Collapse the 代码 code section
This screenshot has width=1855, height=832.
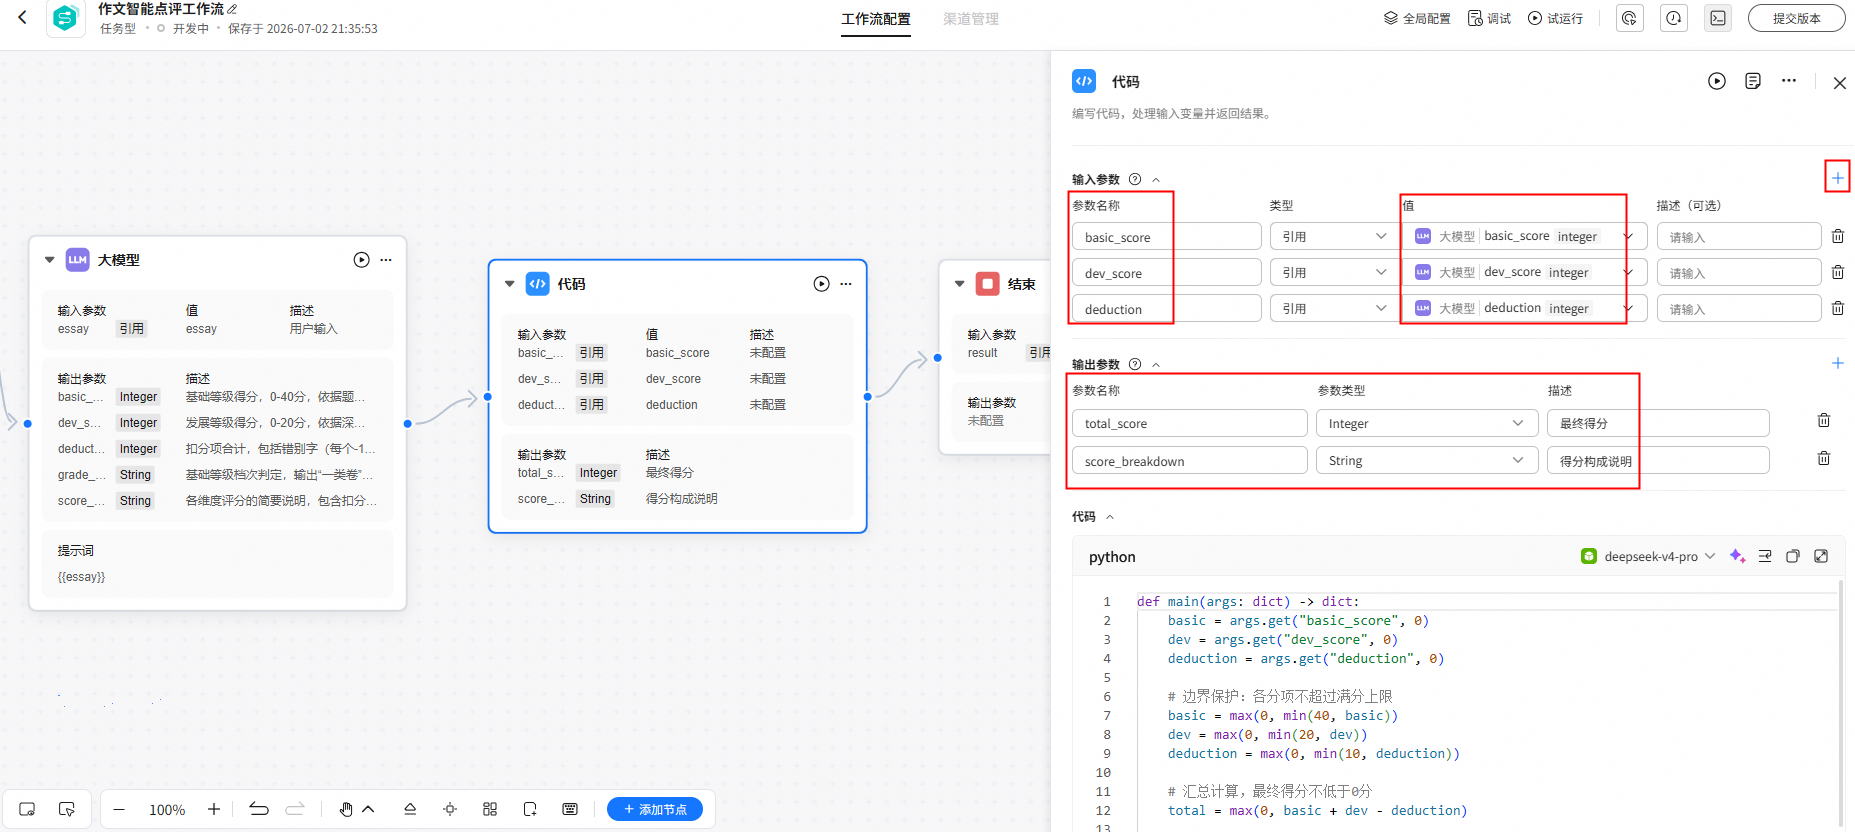1110,517
